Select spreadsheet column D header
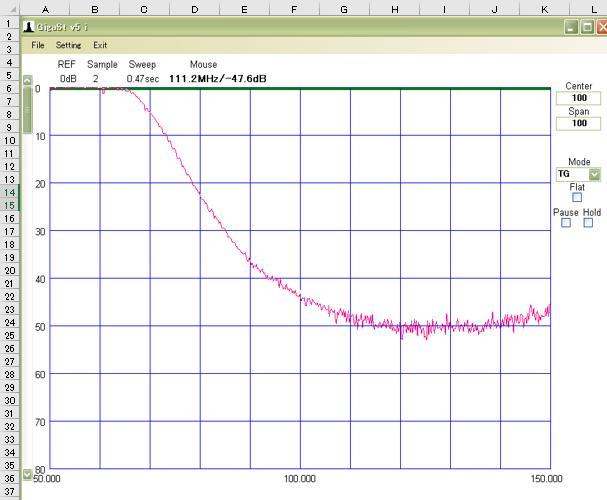 (194, 9)
